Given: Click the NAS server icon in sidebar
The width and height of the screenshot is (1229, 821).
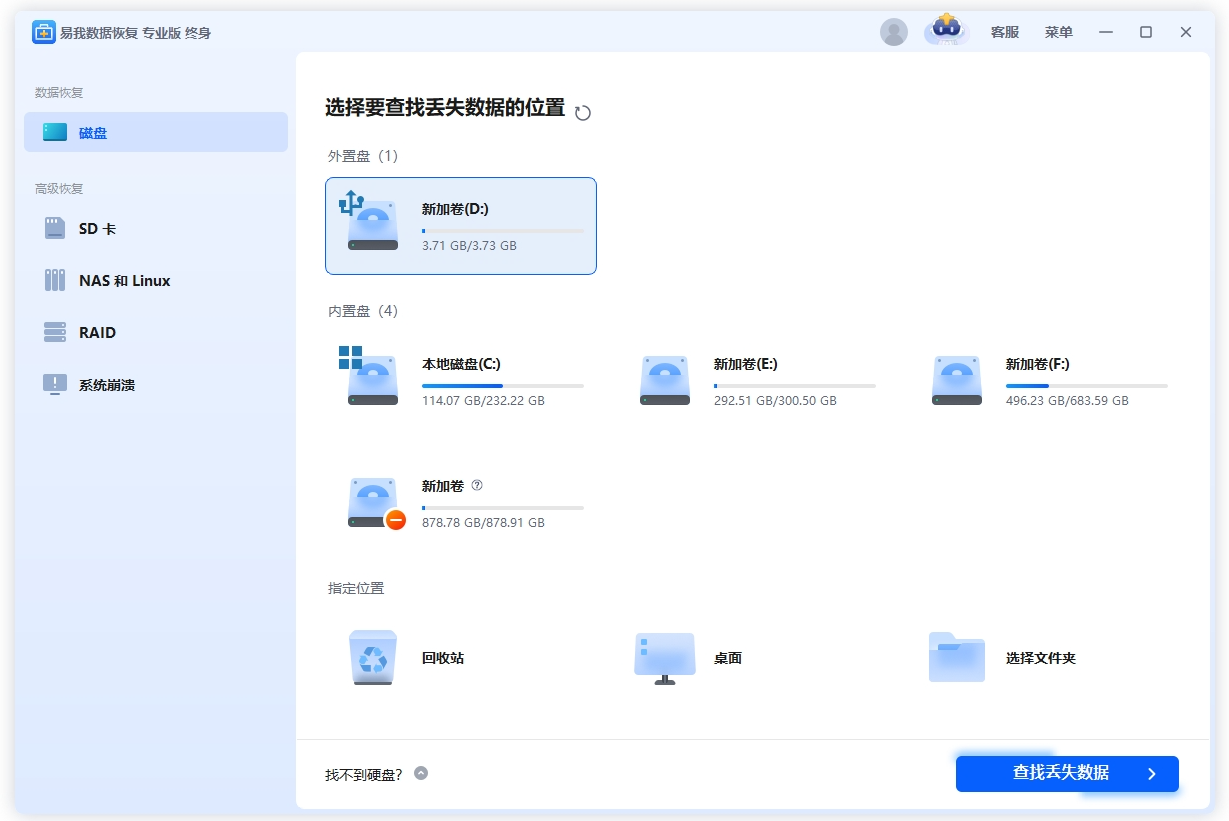Looking at the screenshot, I should (55, 280).
